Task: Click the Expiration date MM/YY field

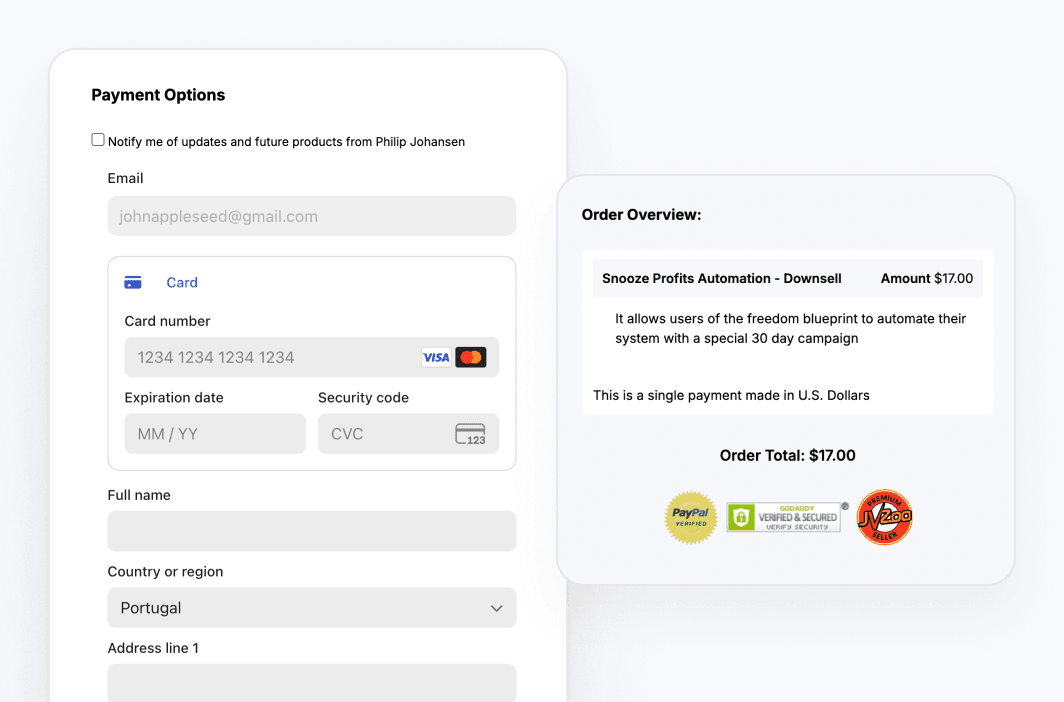Action: pos(214,433)
